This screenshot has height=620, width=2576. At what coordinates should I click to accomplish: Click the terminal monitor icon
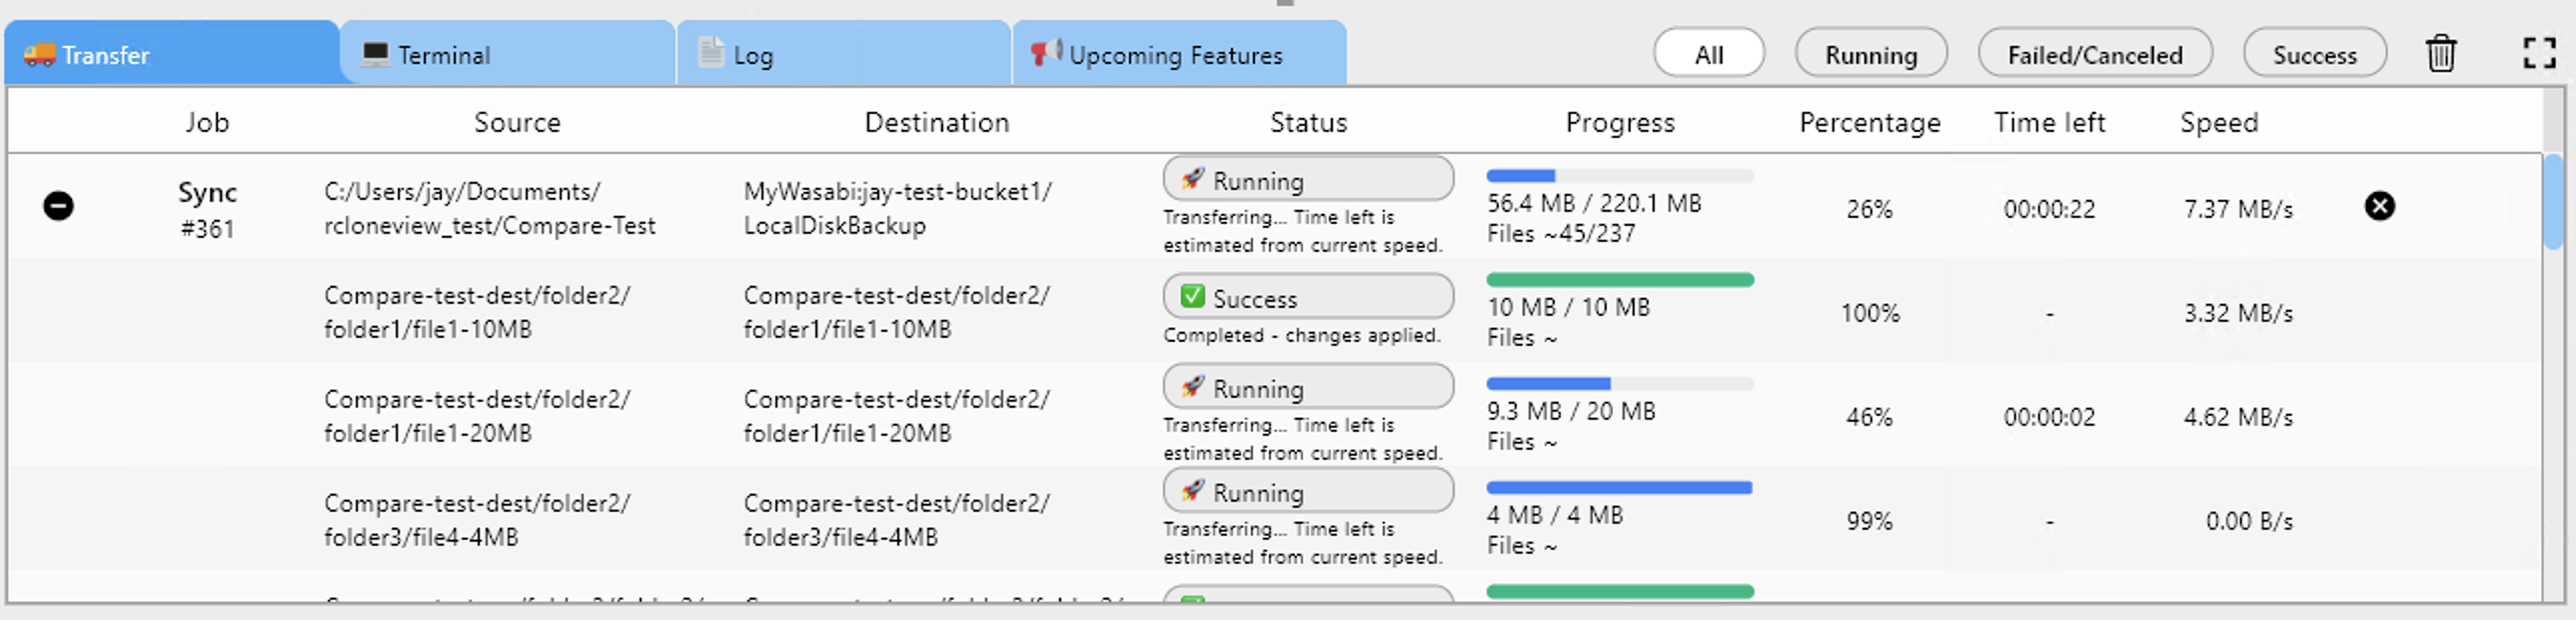tap(375, 53)
